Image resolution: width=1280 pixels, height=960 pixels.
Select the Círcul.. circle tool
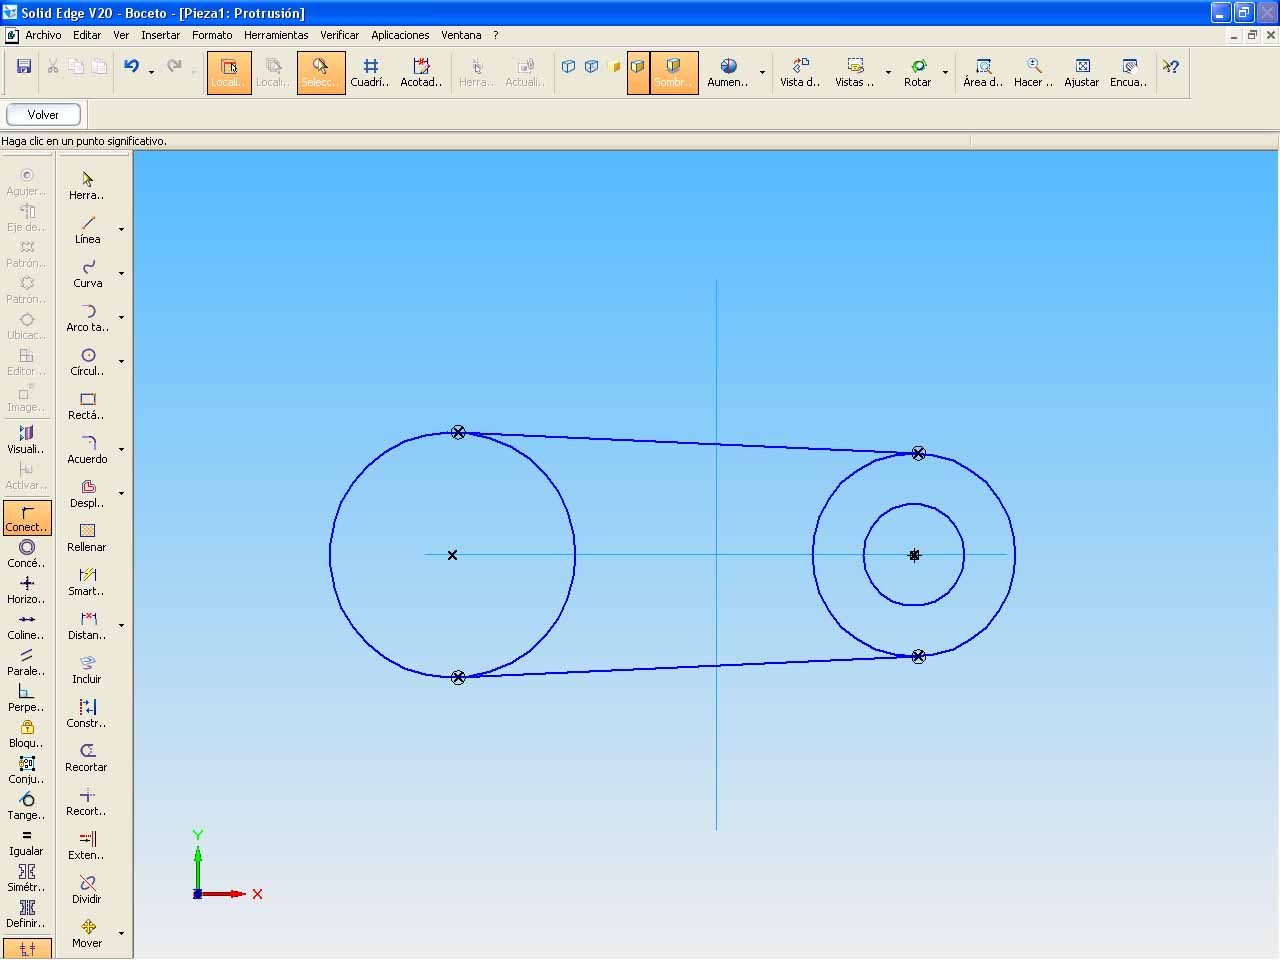click(87, 362)
